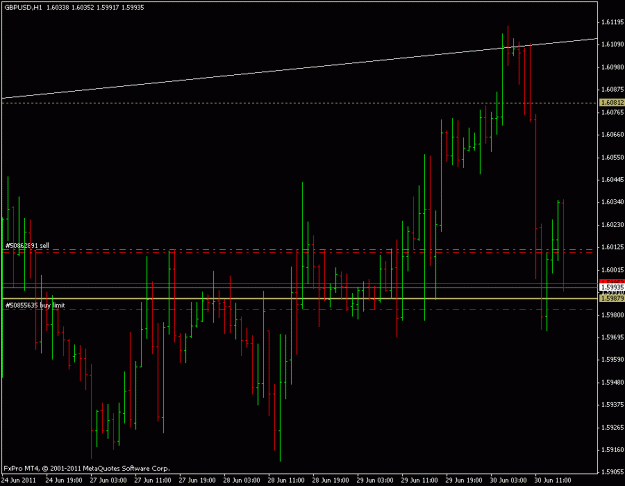625x486 pixels.
Task: Select the solid yellow horizontal price line
Action: 299,298
